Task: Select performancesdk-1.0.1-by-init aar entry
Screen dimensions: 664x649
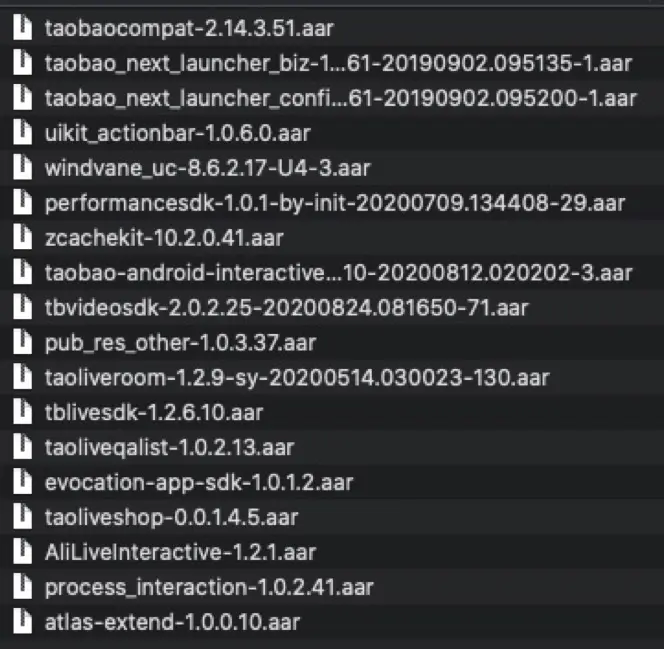Action: [x=335, y=204]
